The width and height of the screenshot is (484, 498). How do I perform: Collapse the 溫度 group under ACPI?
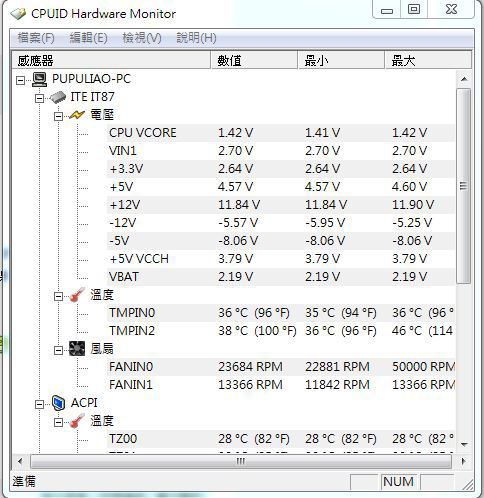pyautogui.click(x=58, y=422)
